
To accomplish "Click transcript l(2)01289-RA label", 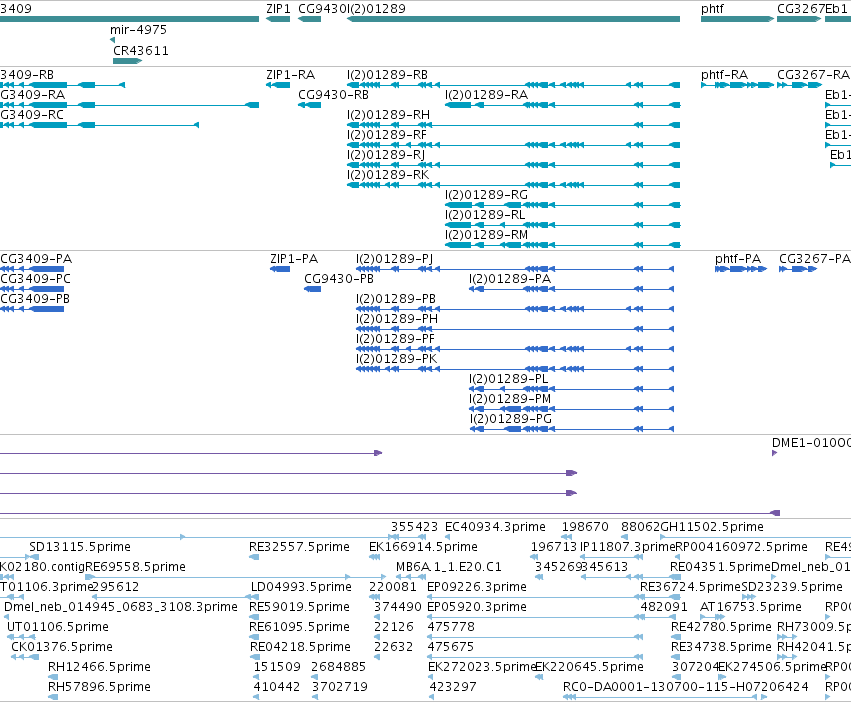I will 486,95.
